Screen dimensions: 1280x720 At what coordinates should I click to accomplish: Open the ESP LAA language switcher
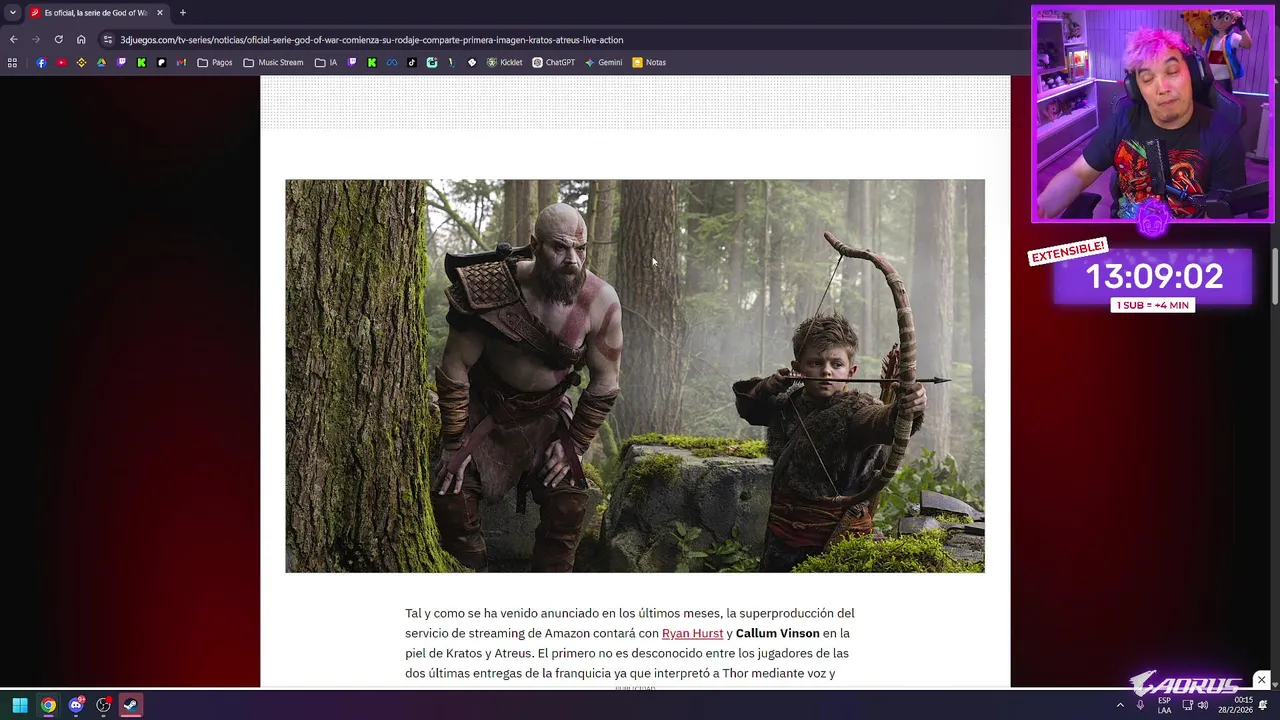tap(1164, 705)
